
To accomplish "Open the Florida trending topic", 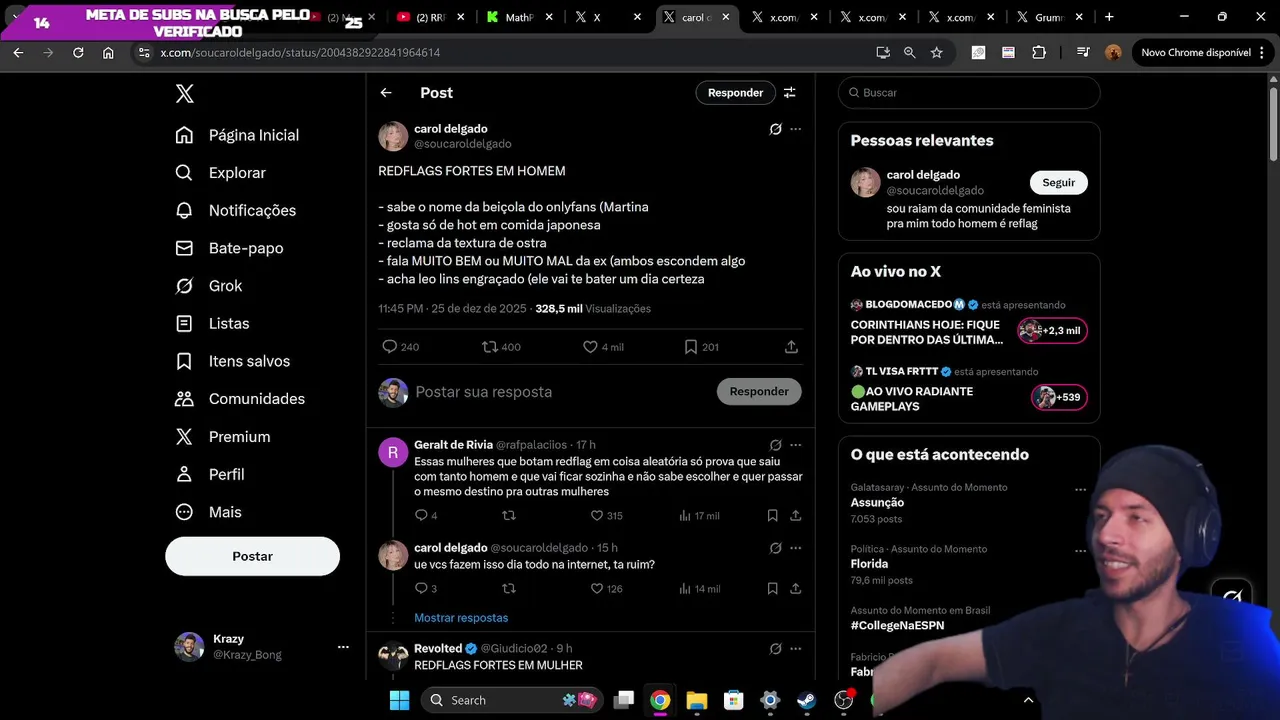I will (869, 564).
